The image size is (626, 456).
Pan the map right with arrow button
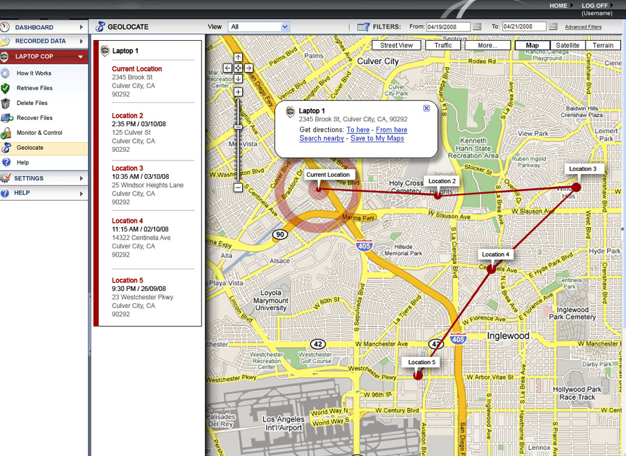pyautogui.click(x=249, y=68)
